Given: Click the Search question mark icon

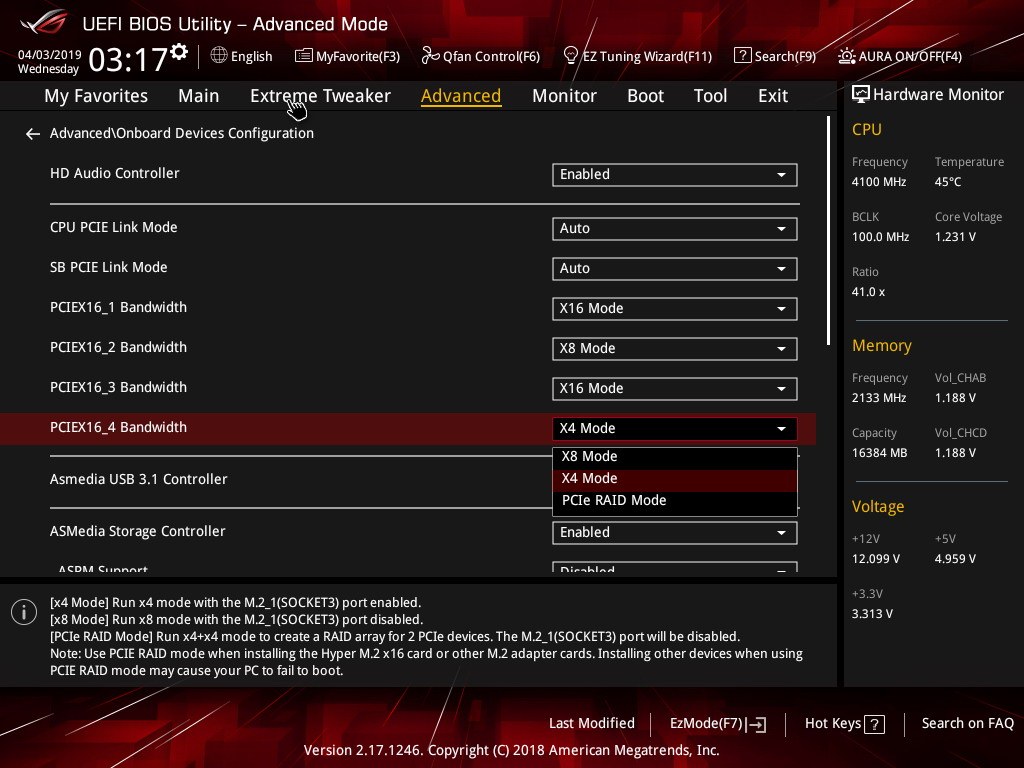Looking at the screenshot, I should (743, 56).
